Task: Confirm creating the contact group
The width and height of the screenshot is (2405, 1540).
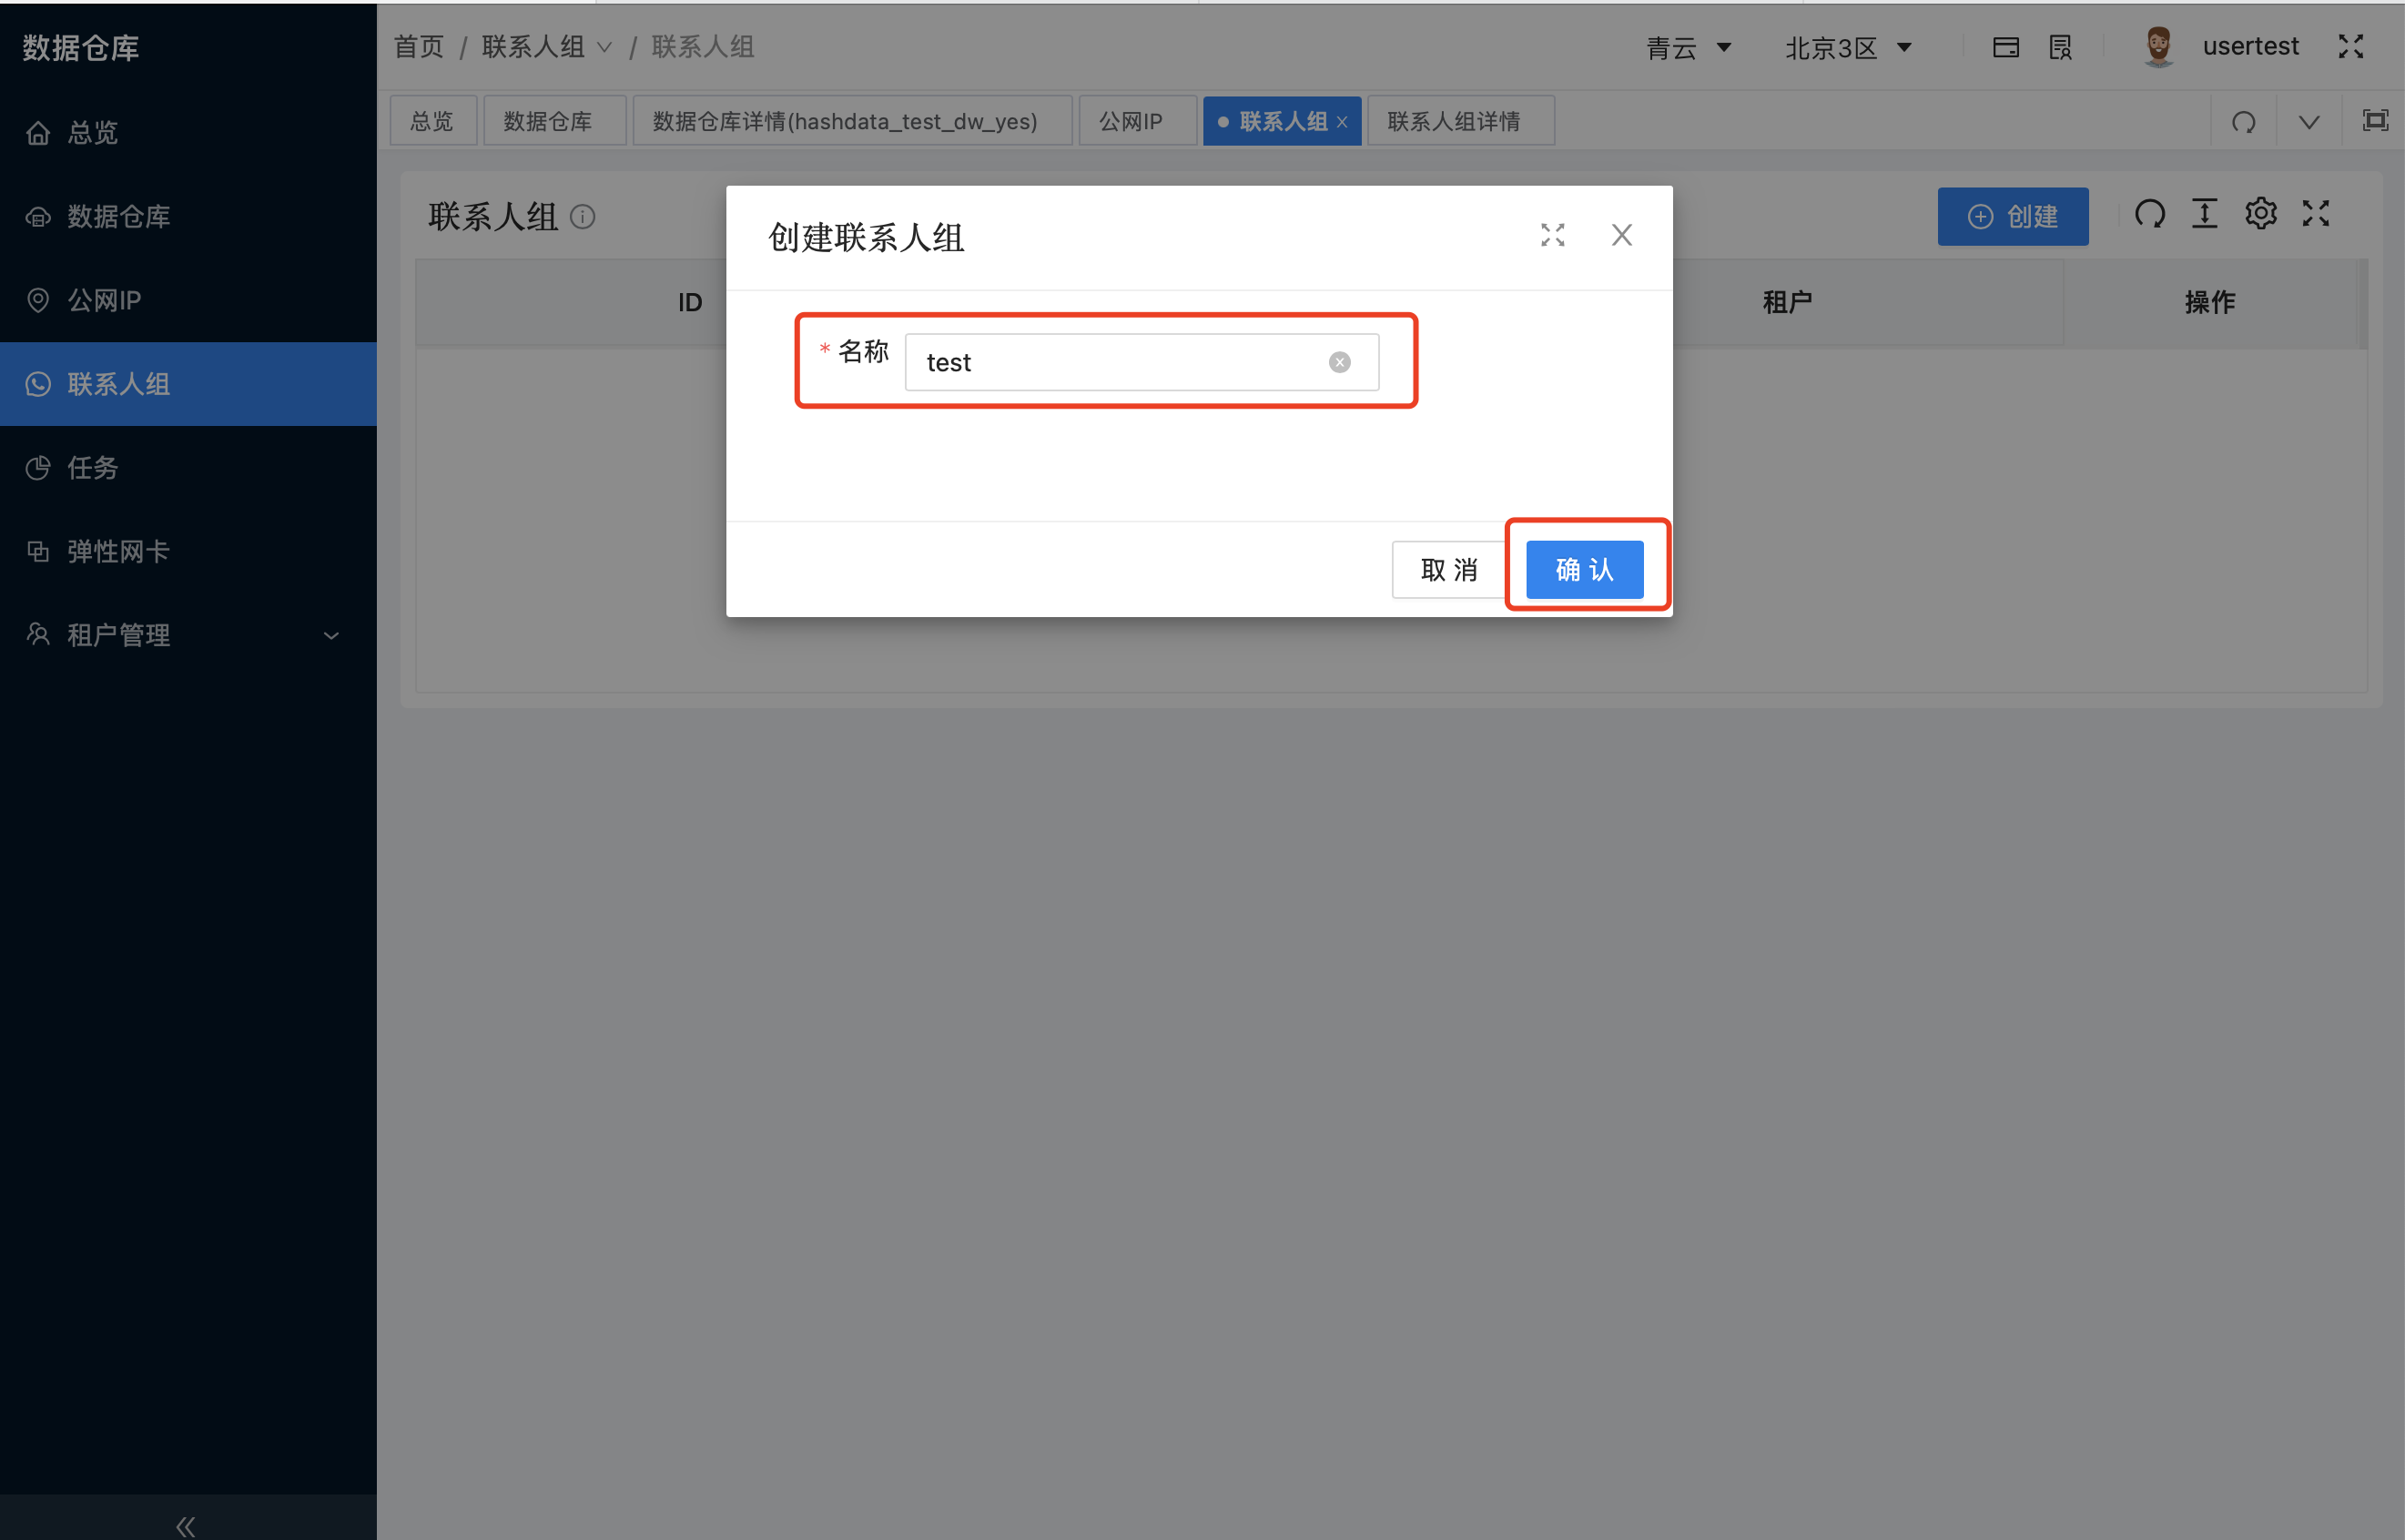Action: click(x=1584, y=569)
